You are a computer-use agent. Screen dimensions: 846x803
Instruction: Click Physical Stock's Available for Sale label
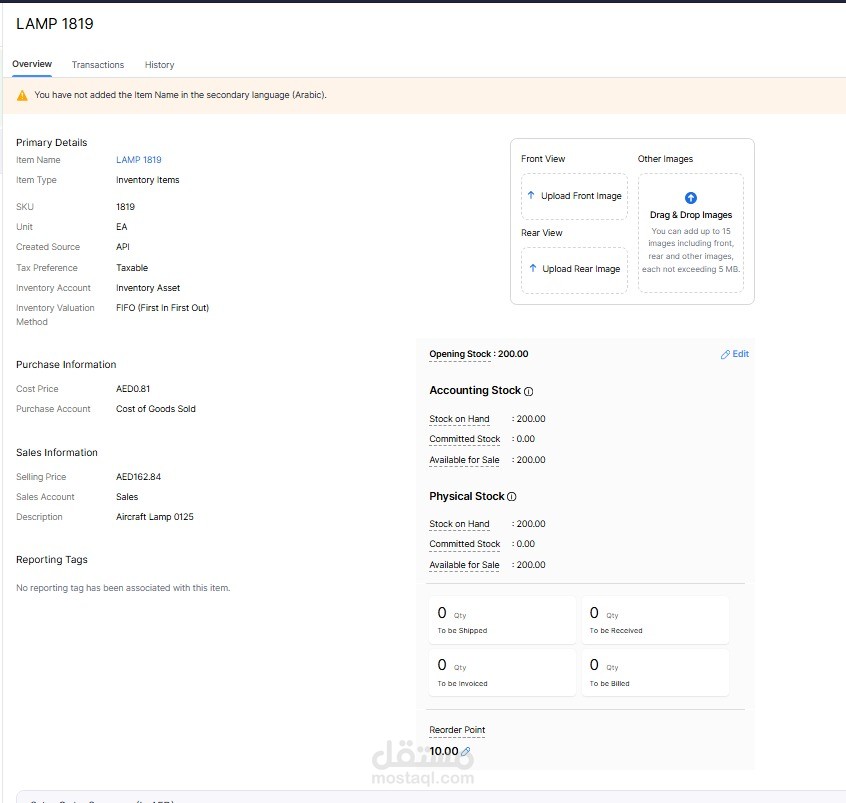[x=464, y=564]
